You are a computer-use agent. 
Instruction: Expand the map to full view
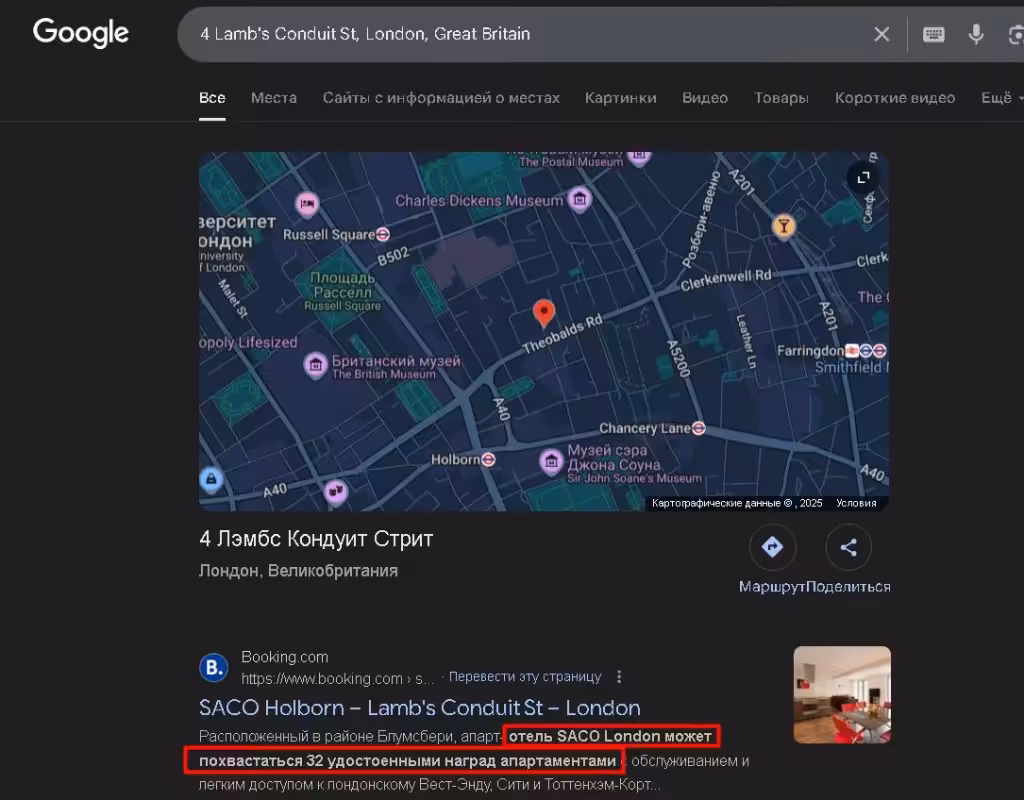[863, 177]
